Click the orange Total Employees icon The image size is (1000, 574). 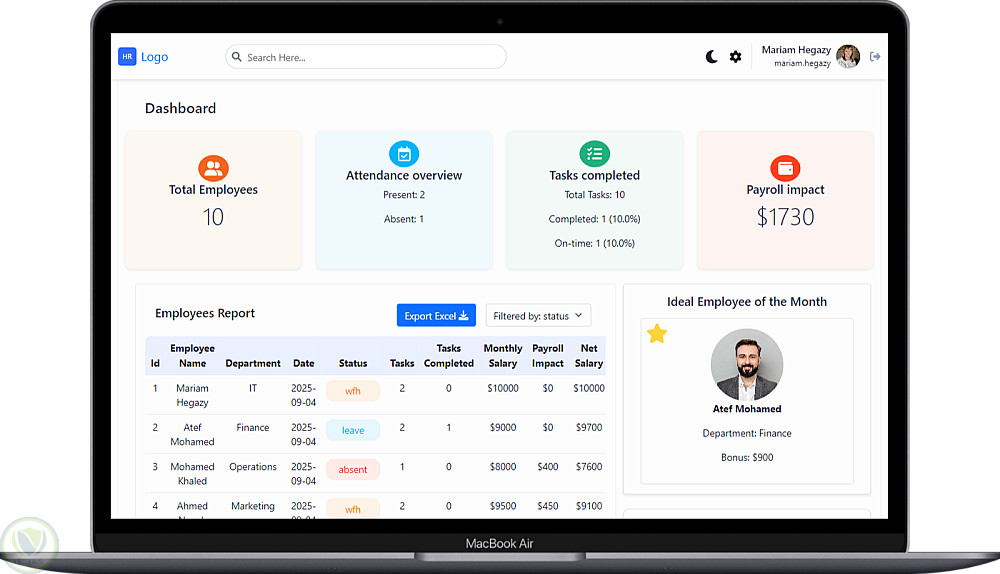point(213,168)
